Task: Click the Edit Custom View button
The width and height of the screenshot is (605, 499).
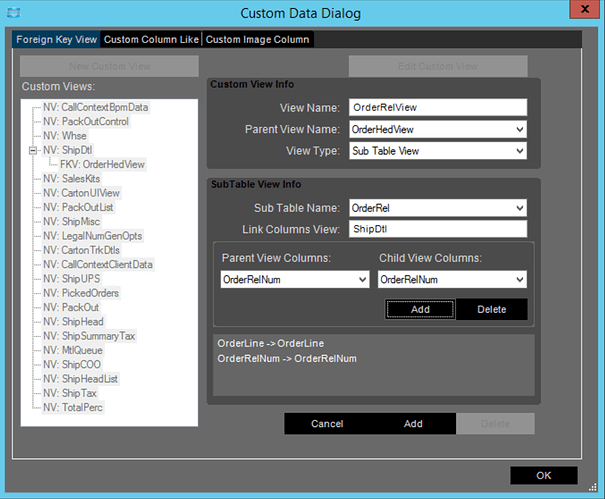Action: (x=438, y=66)
